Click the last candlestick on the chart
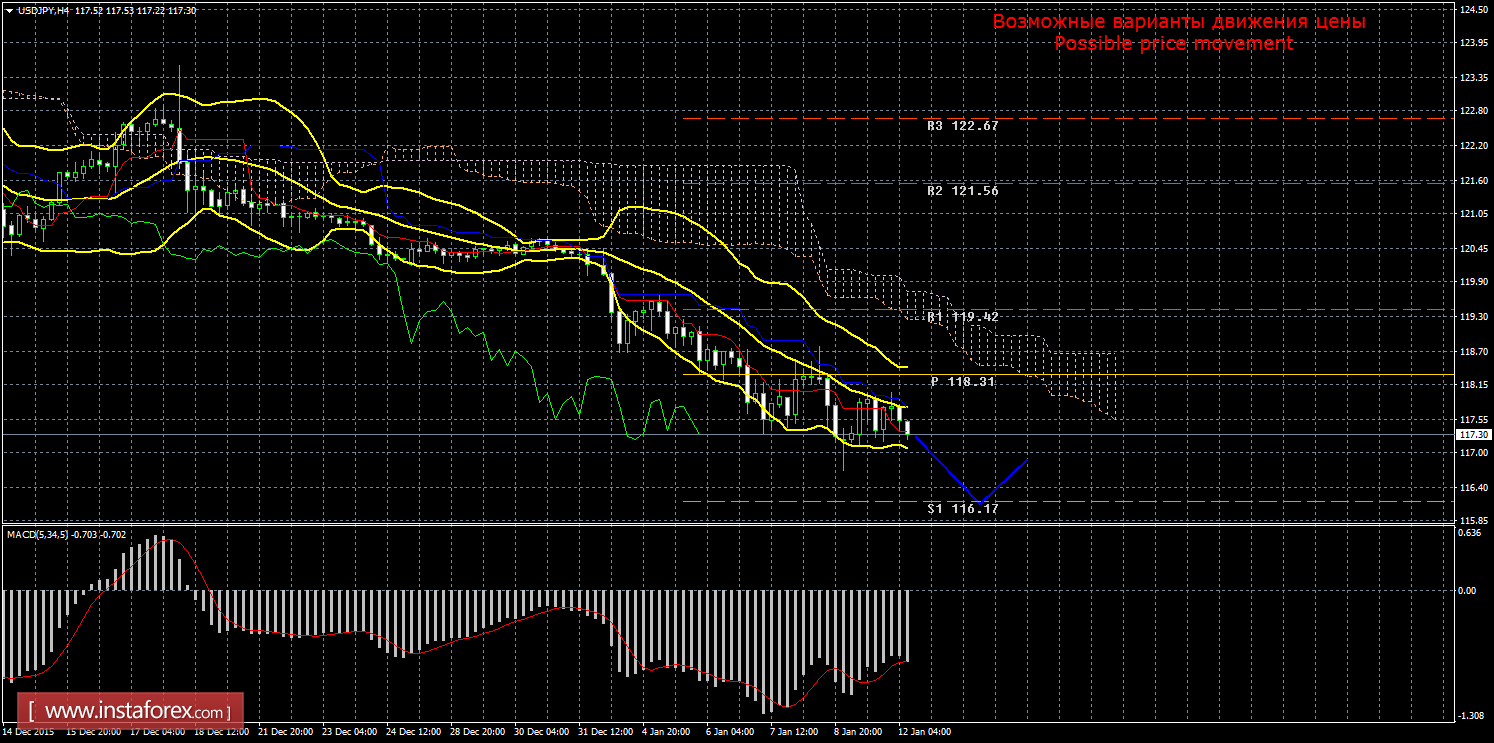Screen dimensions: 1494x743 coord(908,428)
